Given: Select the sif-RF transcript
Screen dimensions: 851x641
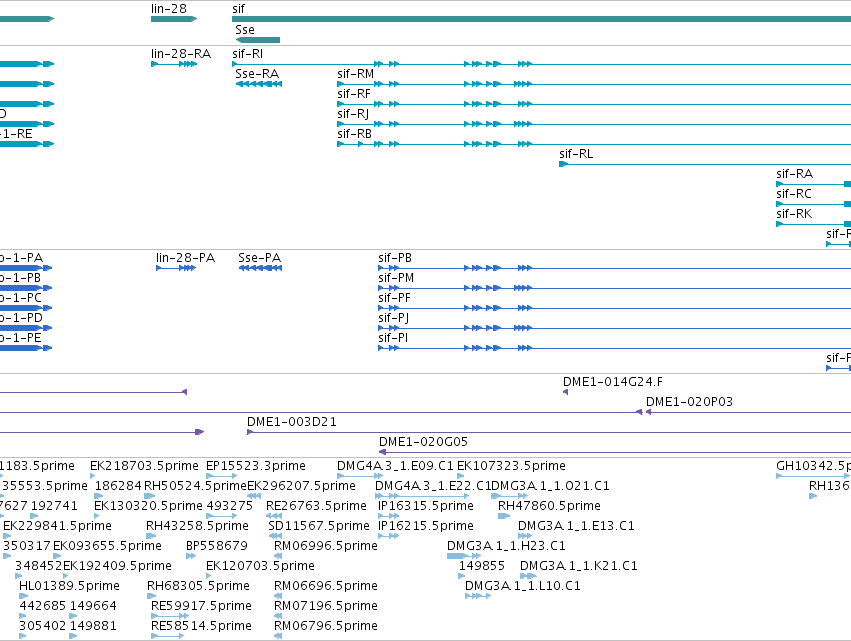Looking at the screenshot, I should click(x=354, y=94).
